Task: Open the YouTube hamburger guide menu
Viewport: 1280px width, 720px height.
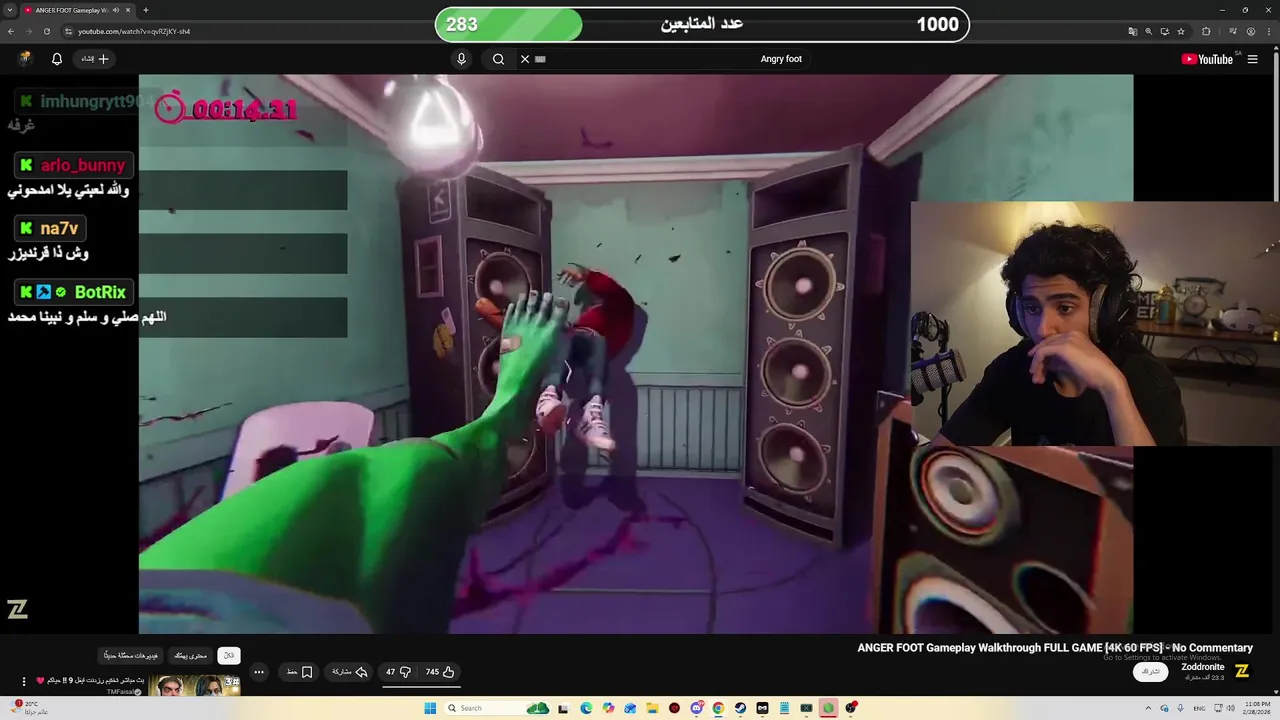Action: 1252,59
